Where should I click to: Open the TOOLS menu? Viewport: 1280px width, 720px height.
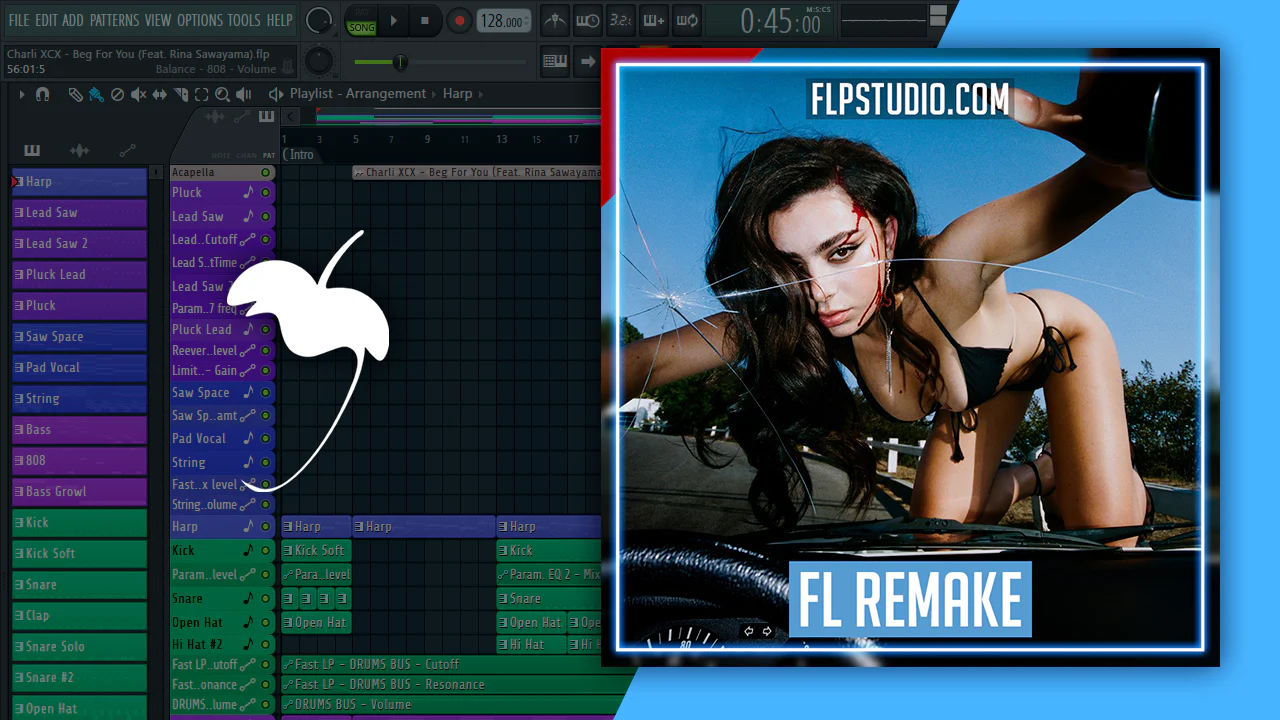[x=244, y=20]
